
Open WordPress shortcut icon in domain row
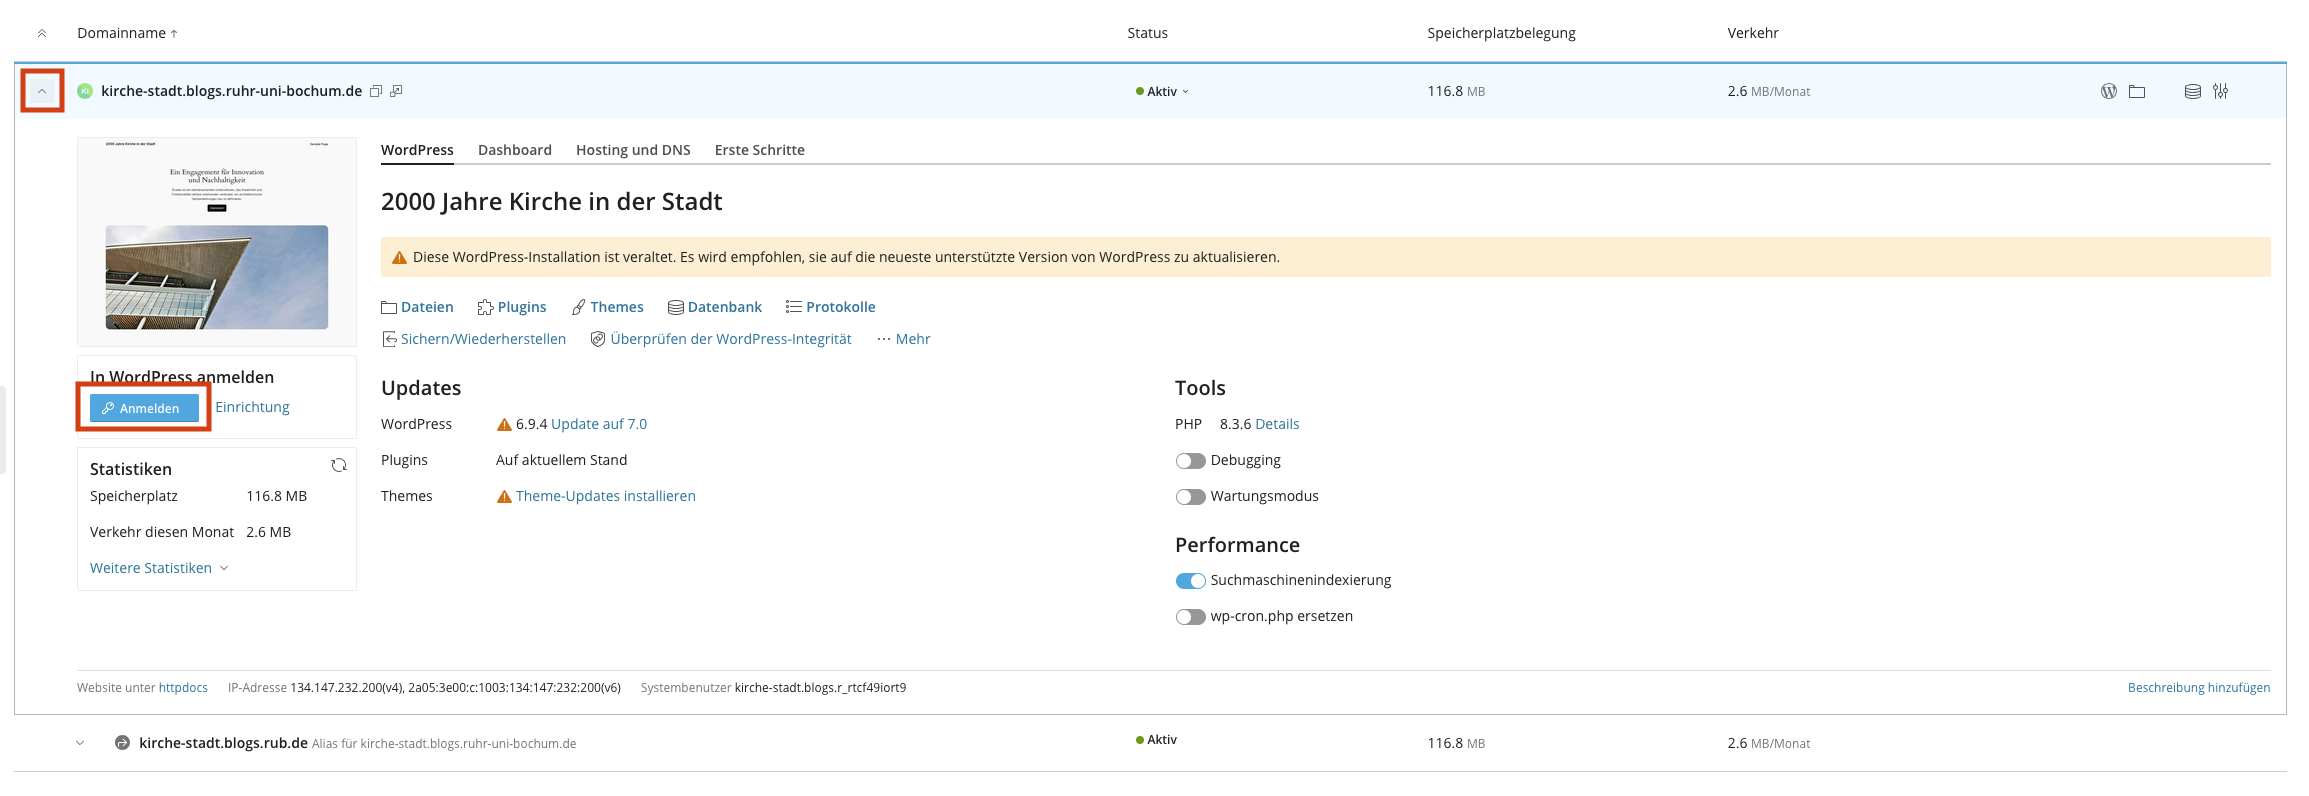(x=2108, y=91)
